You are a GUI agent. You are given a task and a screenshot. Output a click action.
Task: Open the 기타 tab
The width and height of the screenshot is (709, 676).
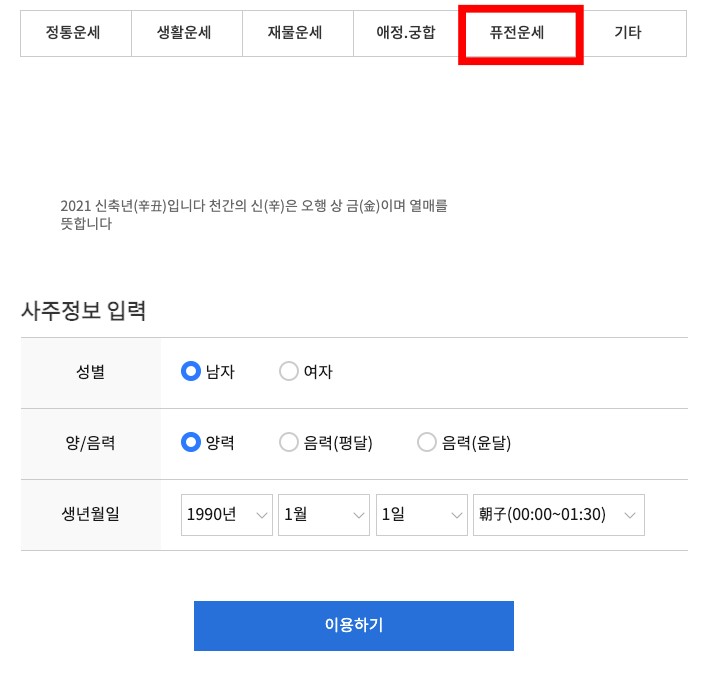[x=628, y=33]
